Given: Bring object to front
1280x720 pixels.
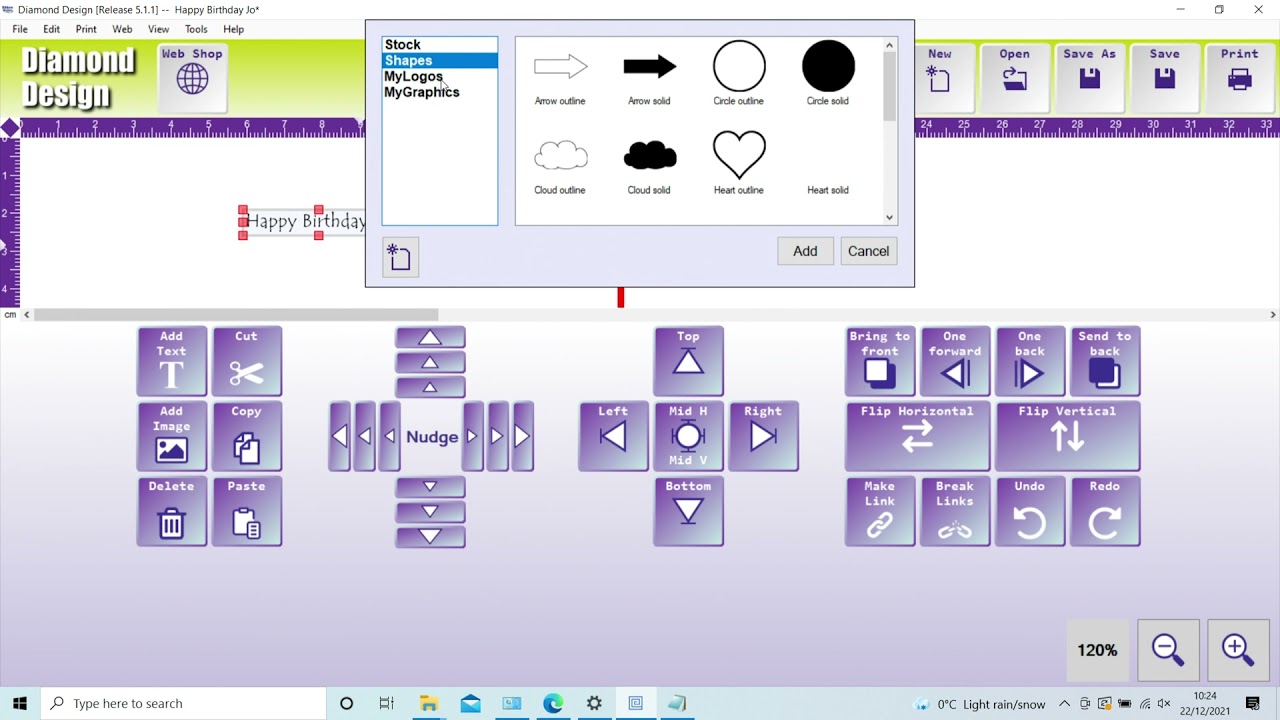Looking at the screenshot, I should 880,361.
